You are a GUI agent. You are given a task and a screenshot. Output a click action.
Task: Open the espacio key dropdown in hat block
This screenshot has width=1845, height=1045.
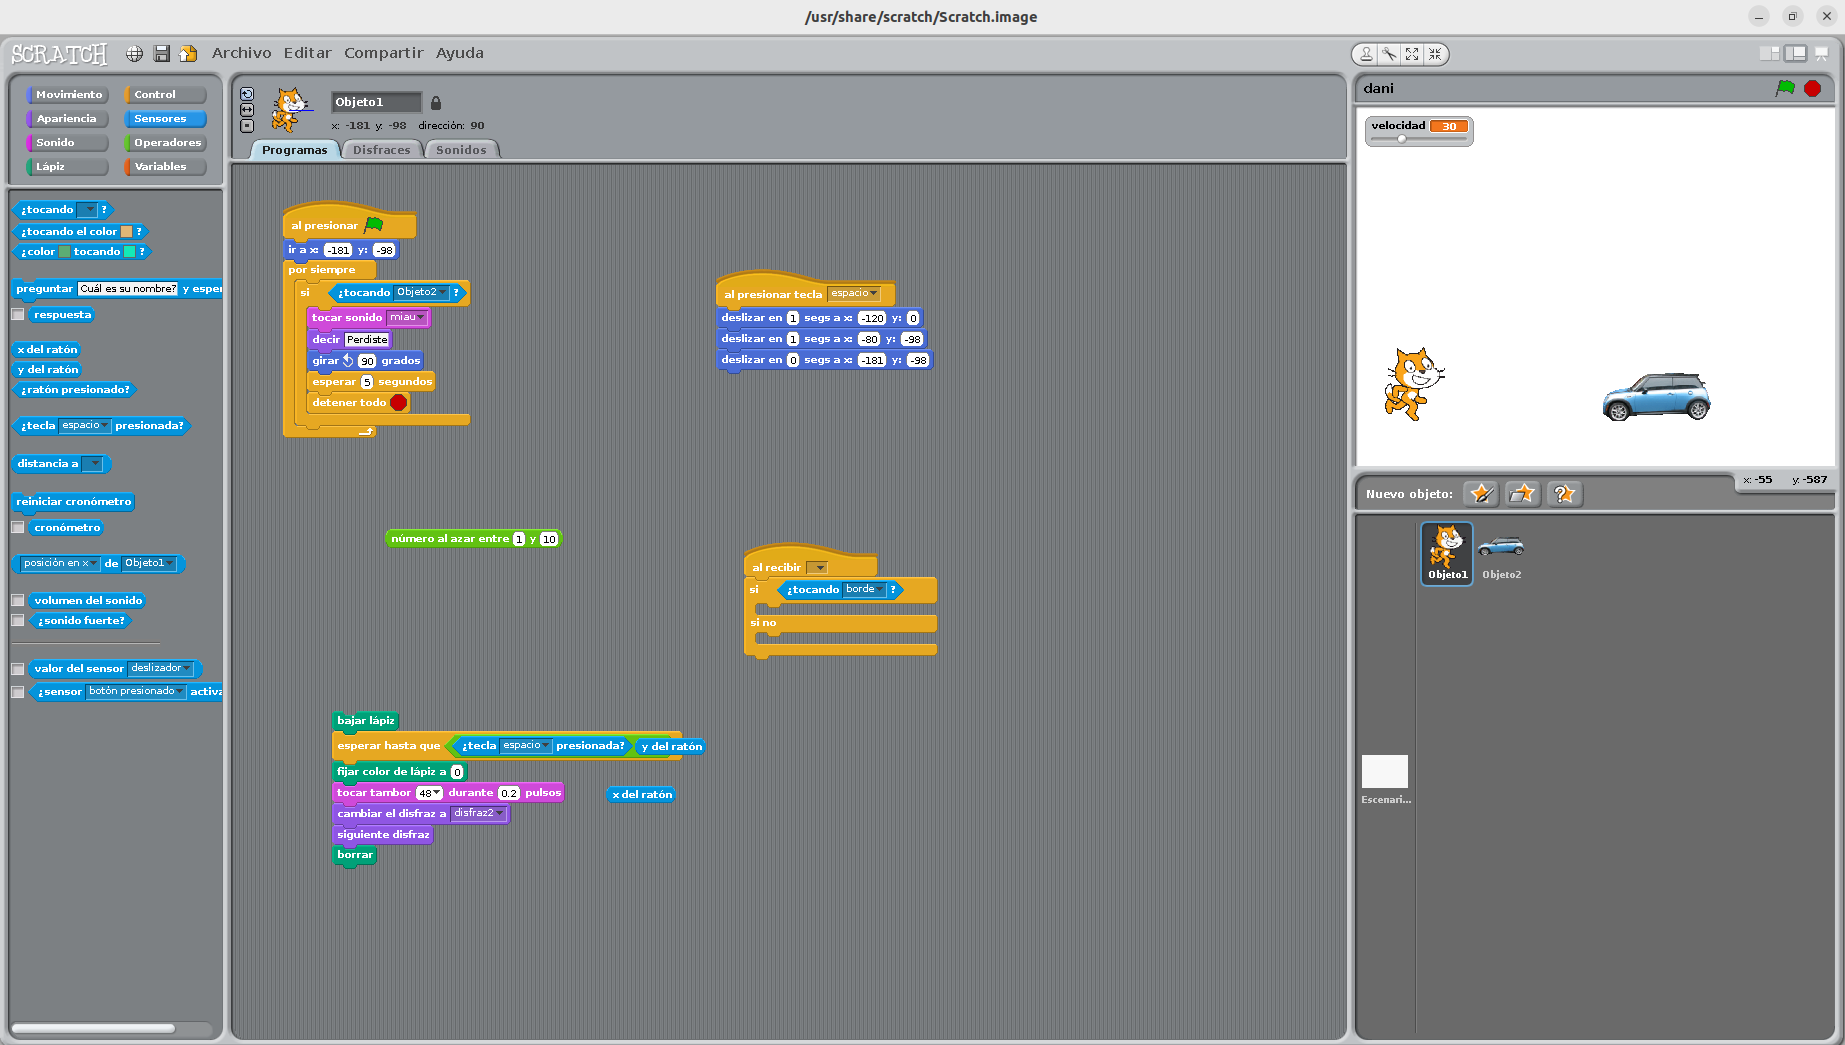pos(854,293)
